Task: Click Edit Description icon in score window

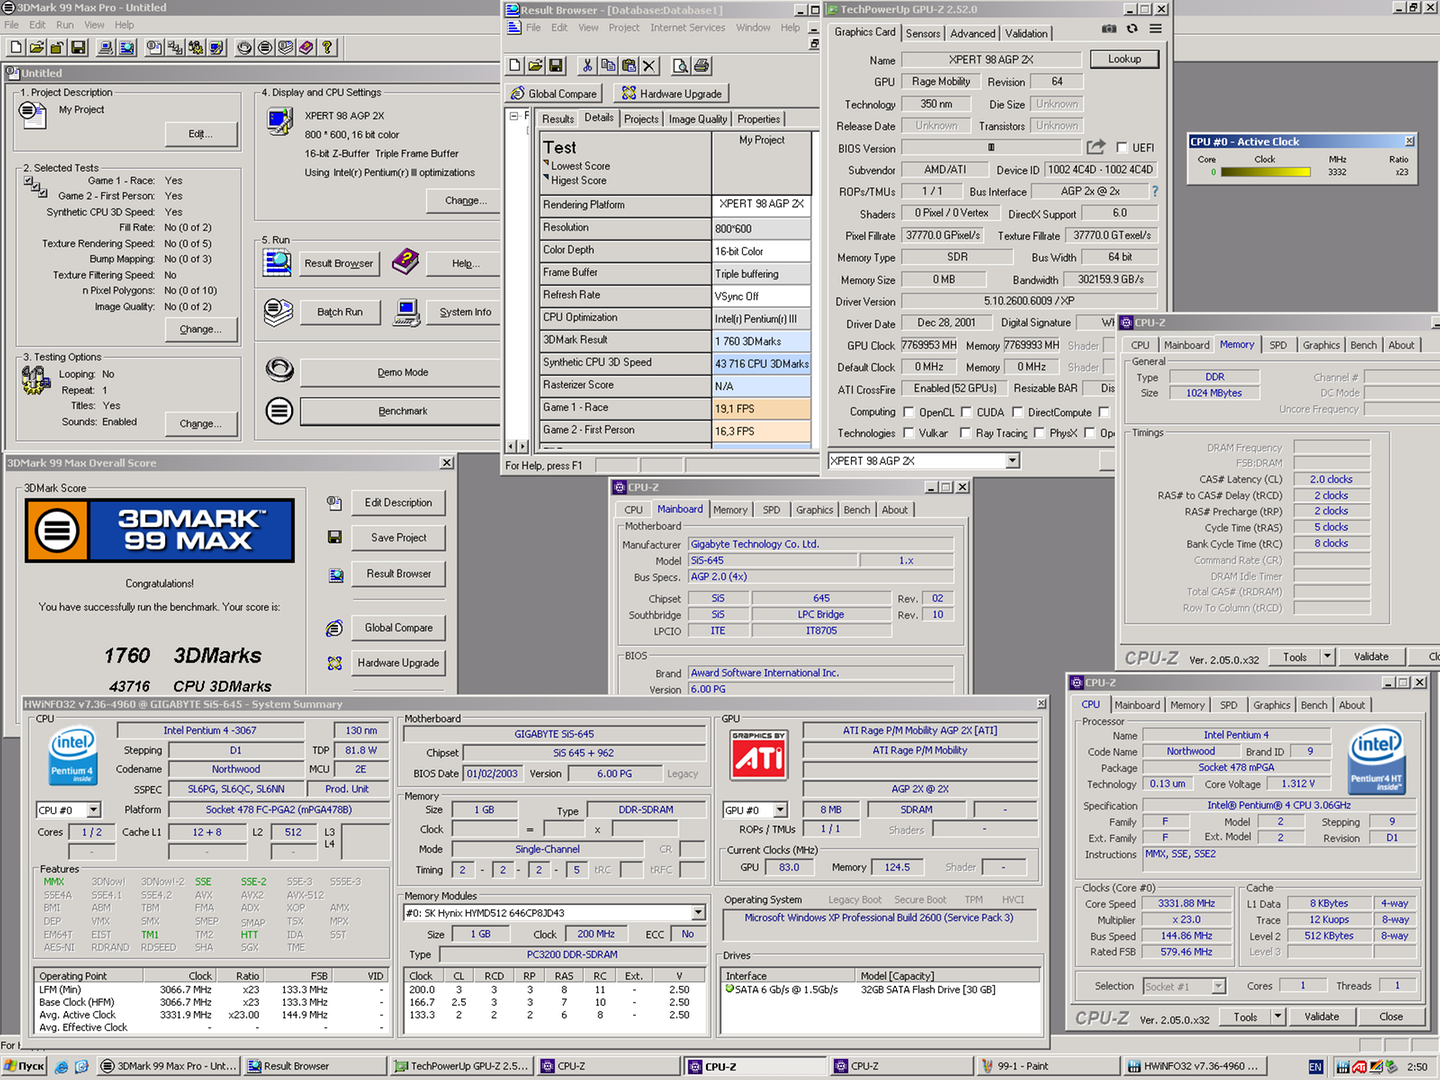Action: pyautogui.click(x=335, y=502)
